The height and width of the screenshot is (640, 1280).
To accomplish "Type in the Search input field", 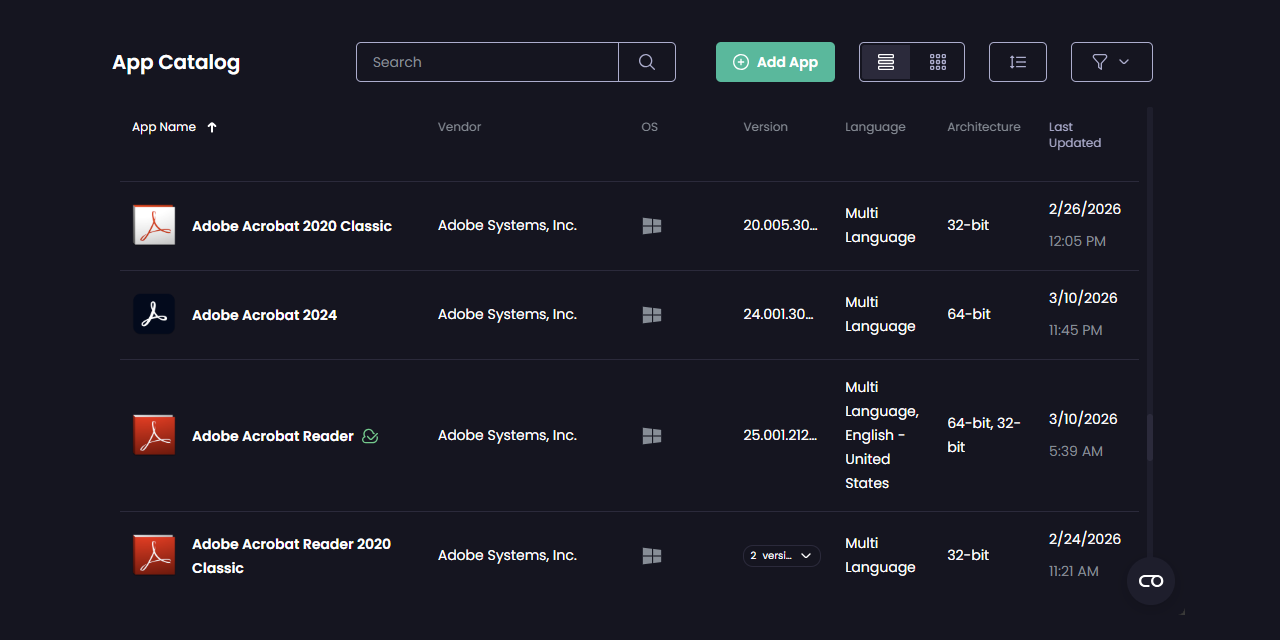I will pyautogui.click(x=487, y=62).
